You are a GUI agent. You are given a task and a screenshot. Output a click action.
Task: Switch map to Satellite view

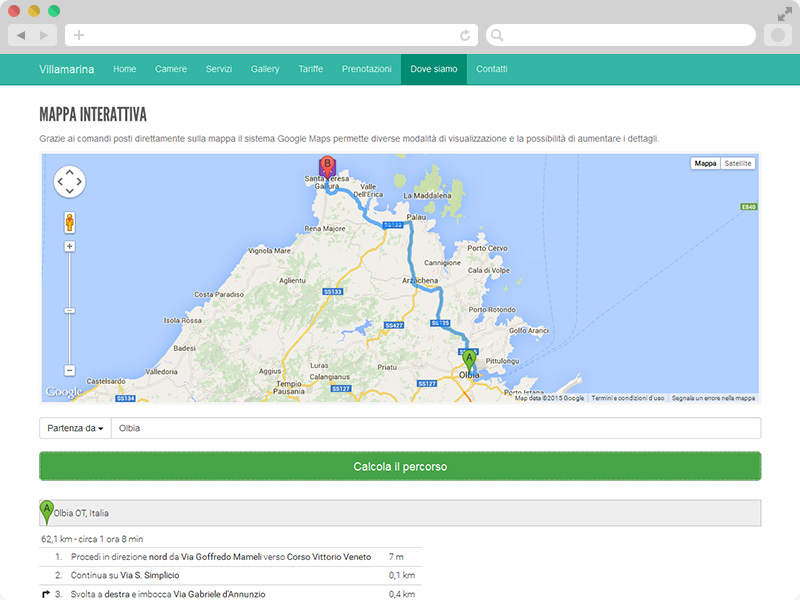737,163
